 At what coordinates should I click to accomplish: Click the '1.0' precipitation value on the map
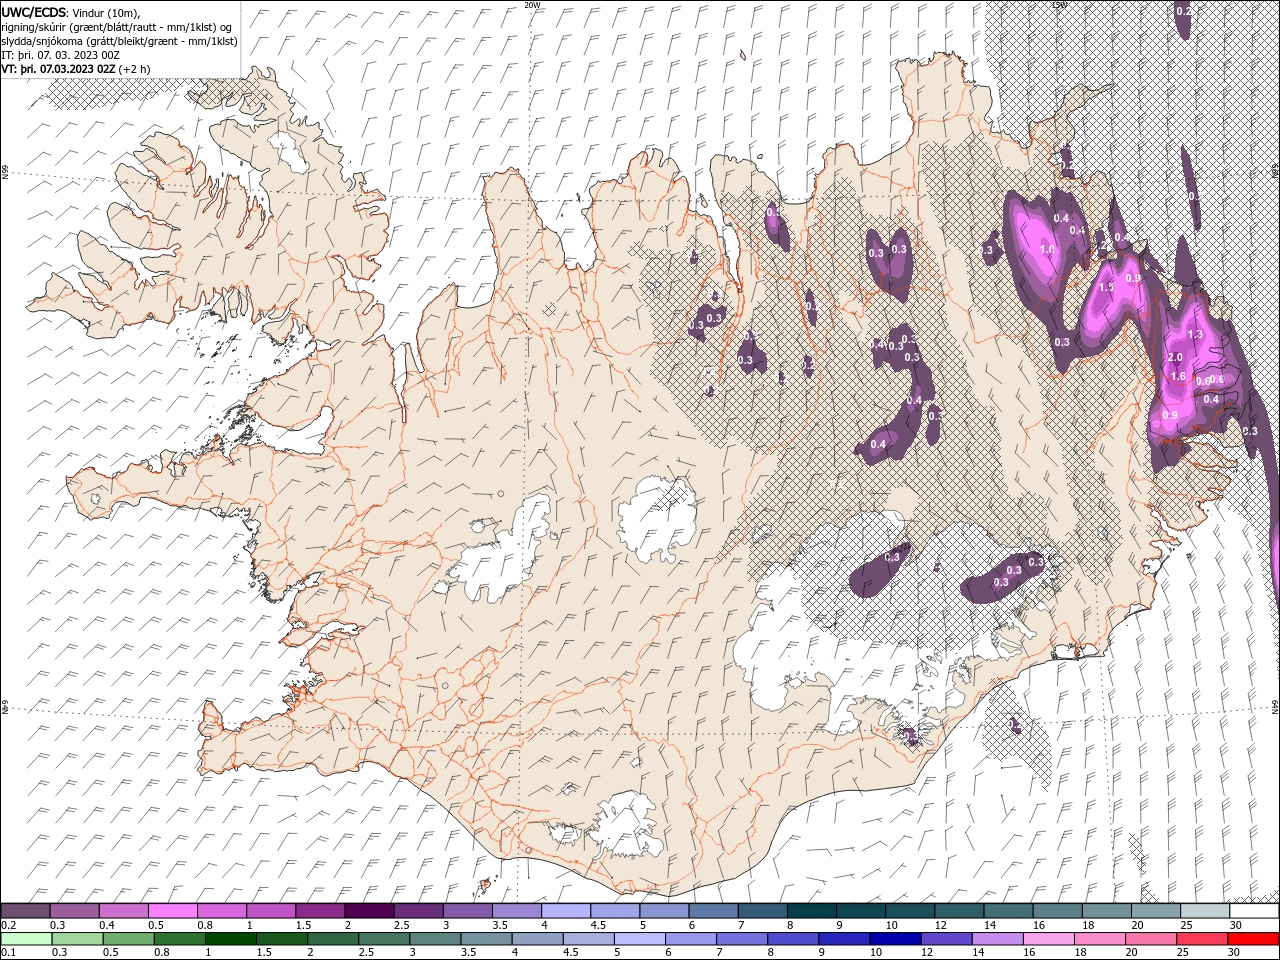point(1048,250)
